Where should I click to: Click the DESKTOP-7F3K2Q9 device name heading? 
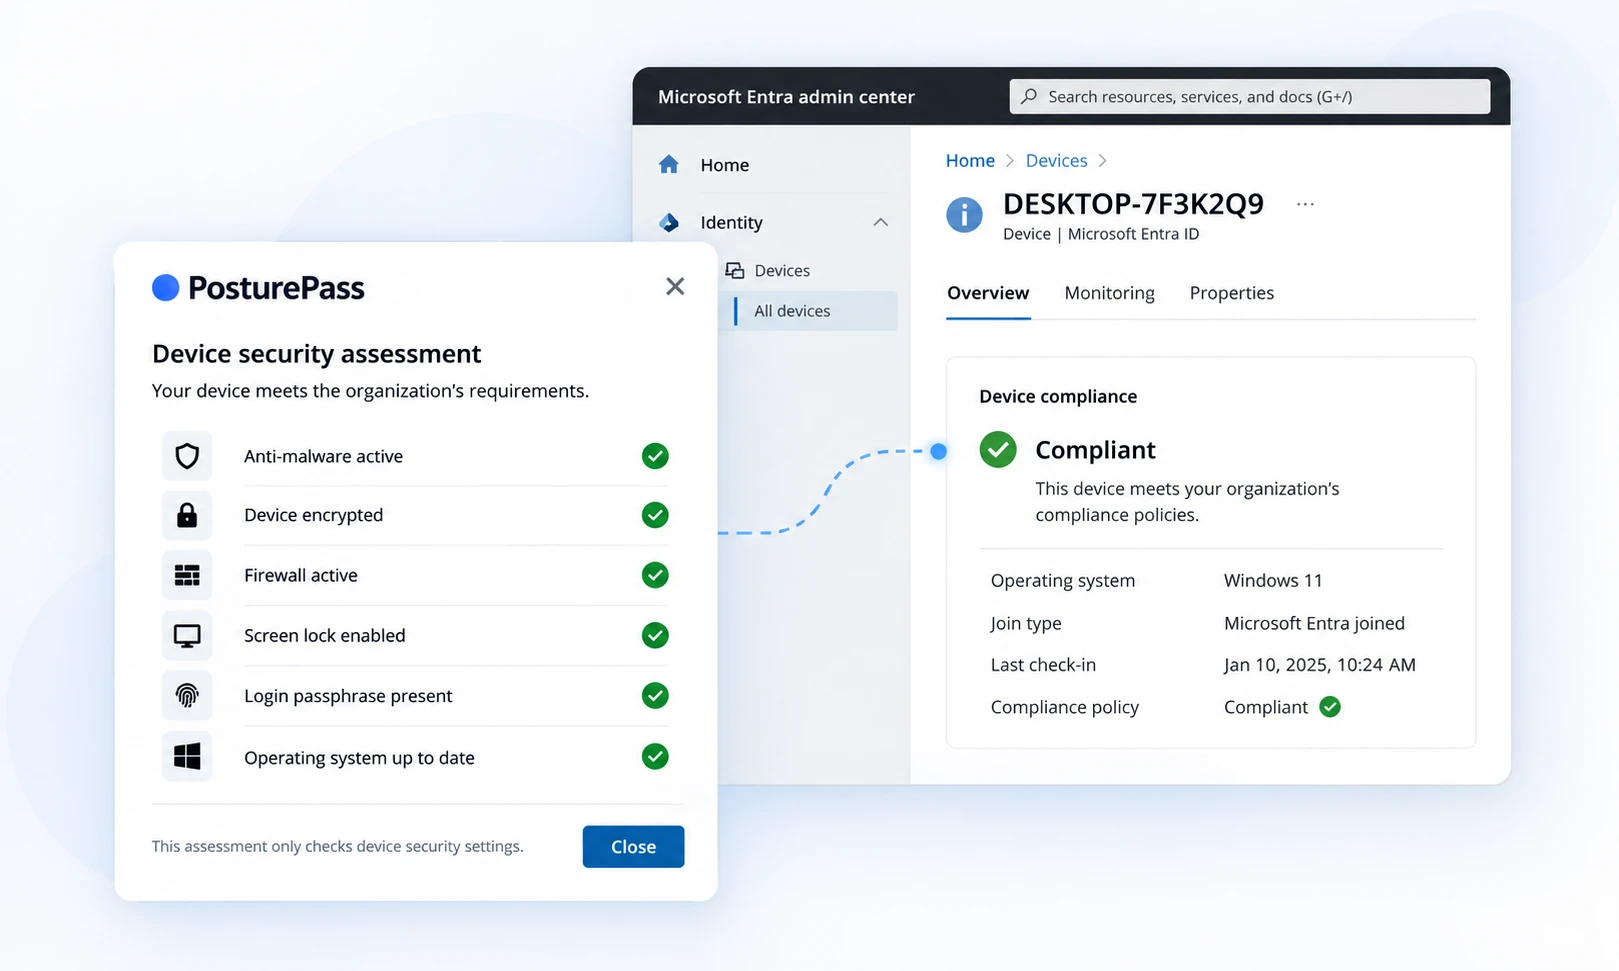(x=1133, y=204)
